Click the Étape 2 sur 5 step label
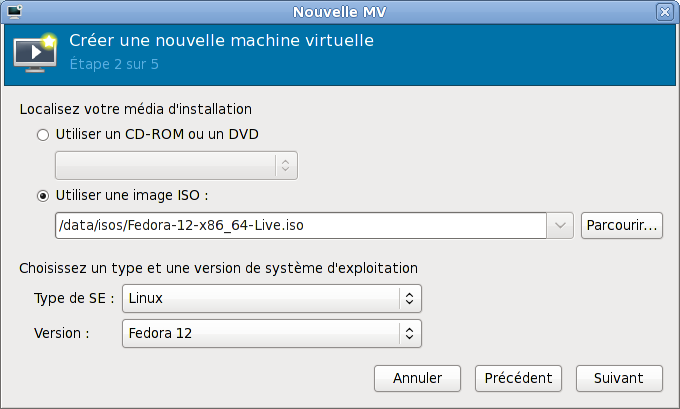 coord(114,65)
